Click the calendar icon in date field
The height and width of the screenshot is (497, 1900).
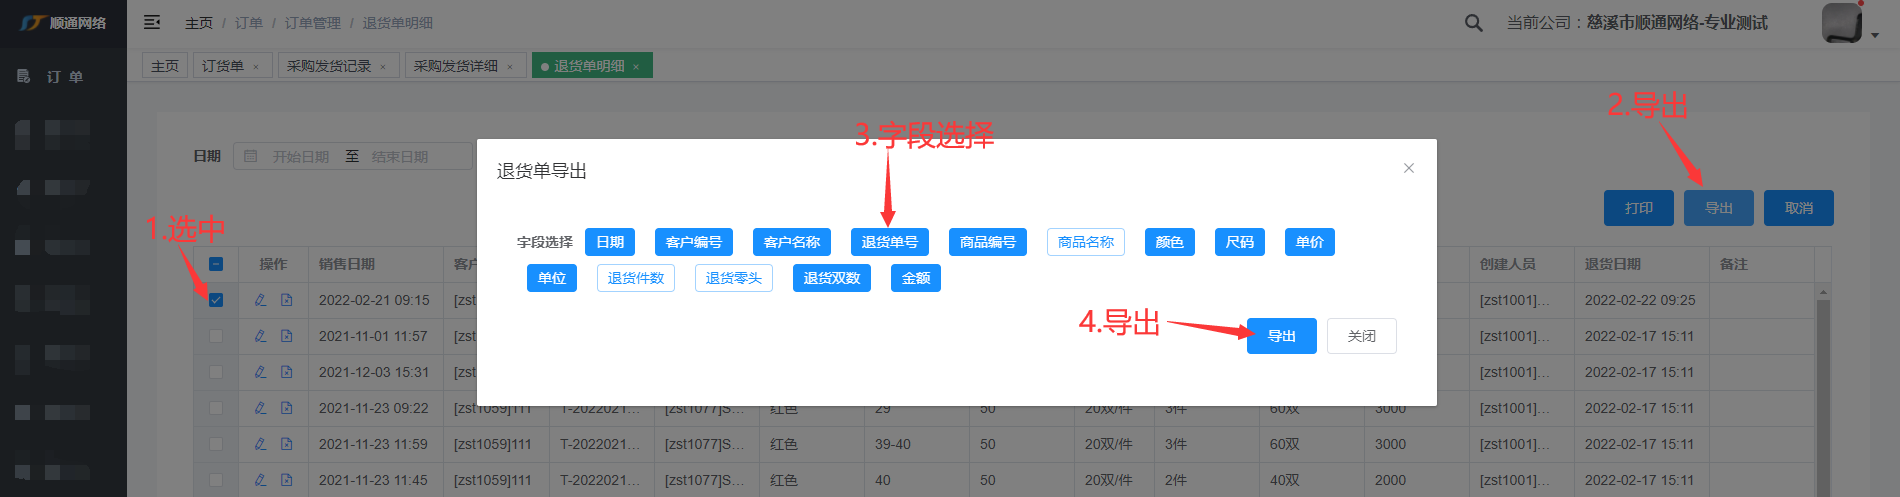click(x=251, y=157)
